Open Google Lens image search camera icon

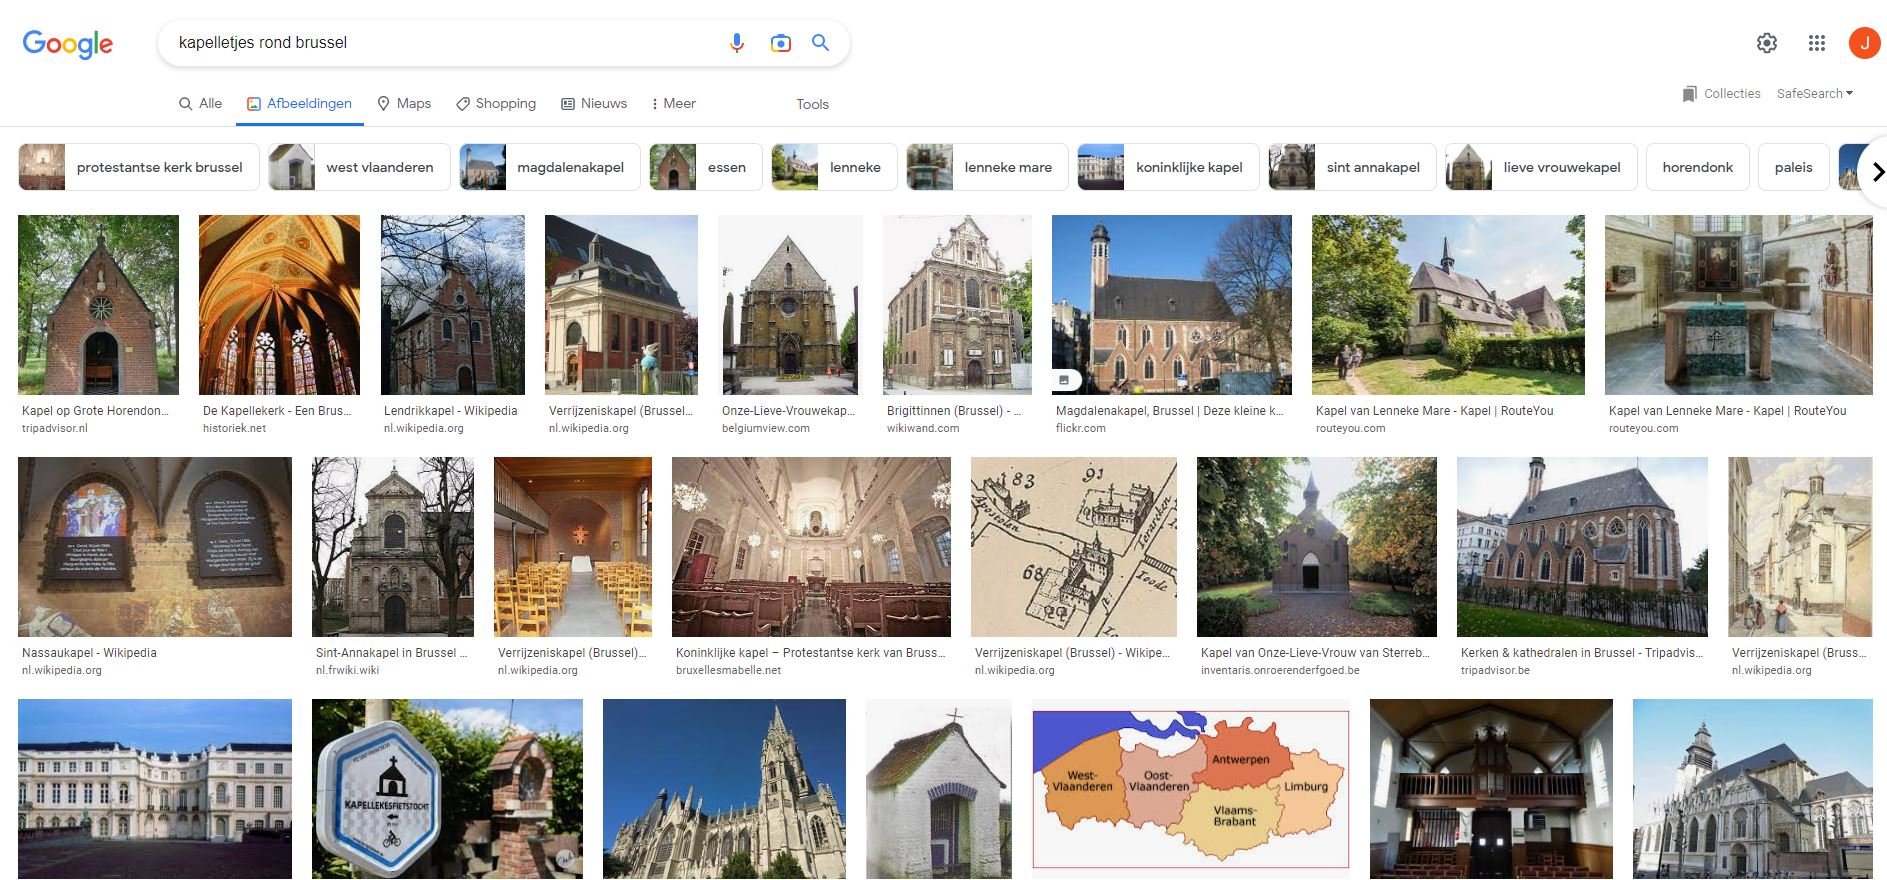(780, 43)
